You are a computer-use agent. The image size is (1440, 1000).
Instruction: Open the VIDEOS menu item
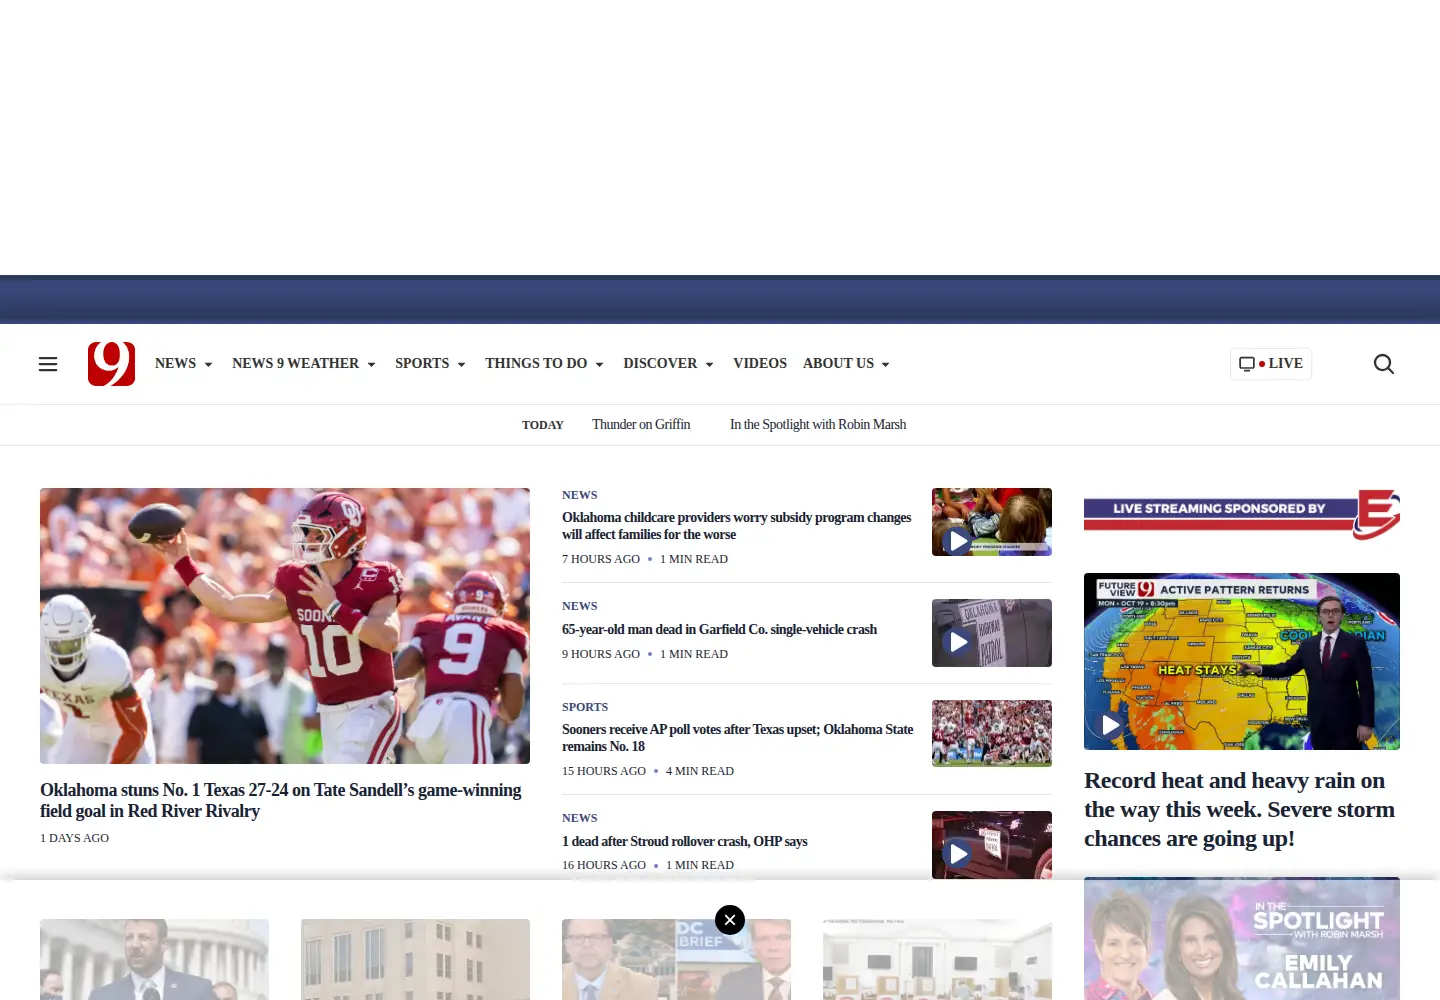[x=760, y=364]
